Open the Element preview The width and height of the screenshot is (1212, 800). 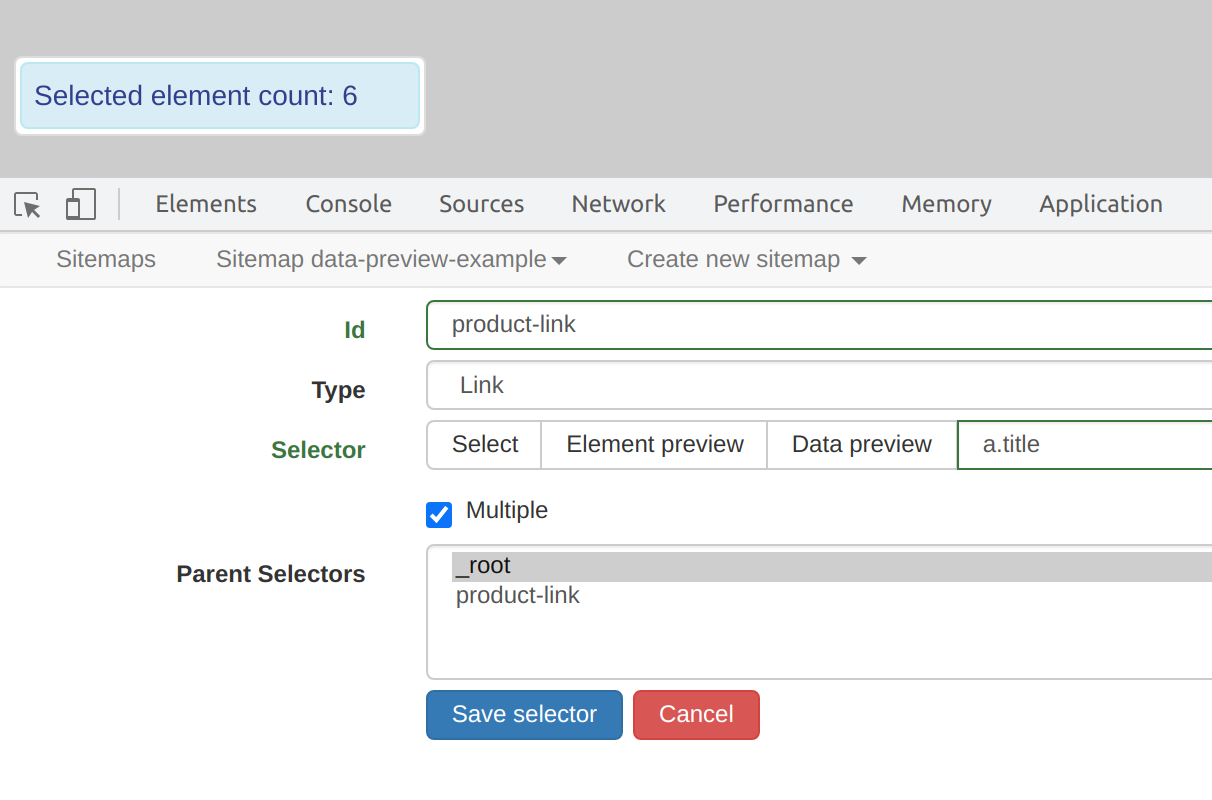(653, 444)
